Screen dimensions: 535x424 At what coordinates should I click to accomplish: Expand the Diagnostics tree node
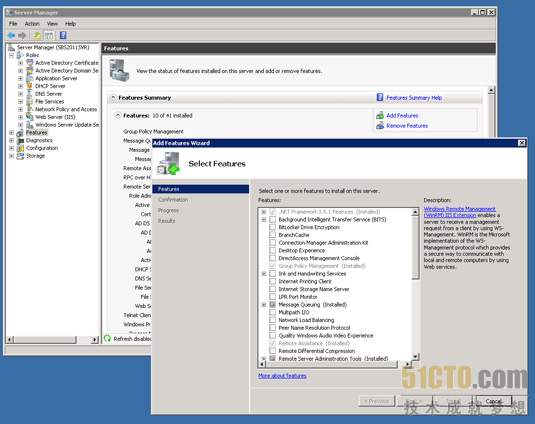click(x=12, y=141)
